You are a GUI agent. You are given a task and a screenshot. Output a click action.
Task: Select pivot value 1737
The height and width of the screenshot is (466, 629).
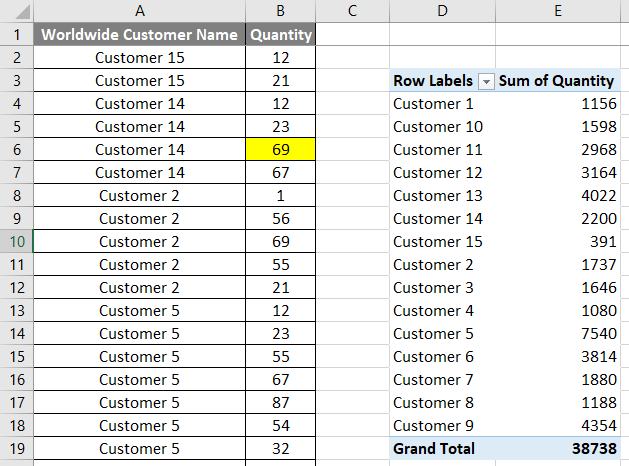pyautogui.click(x=558, y=265)
